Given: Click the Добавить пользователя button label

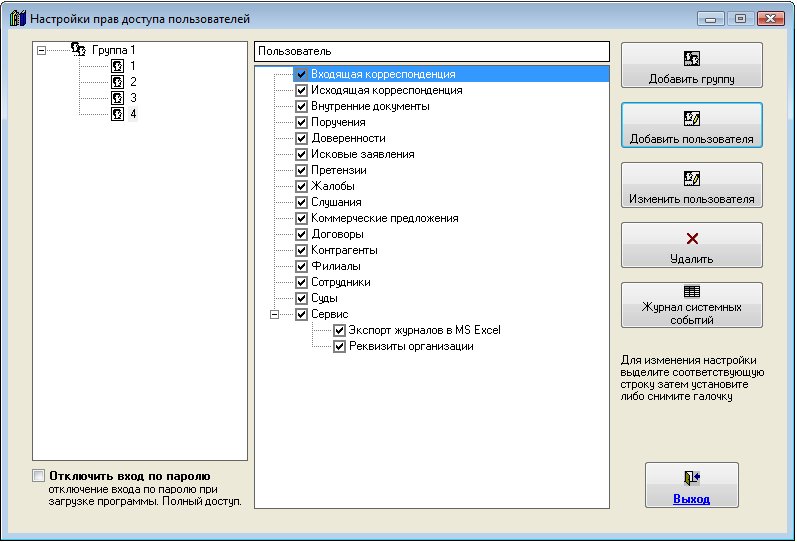Looking at the screenshot, I should pos(692,139).
